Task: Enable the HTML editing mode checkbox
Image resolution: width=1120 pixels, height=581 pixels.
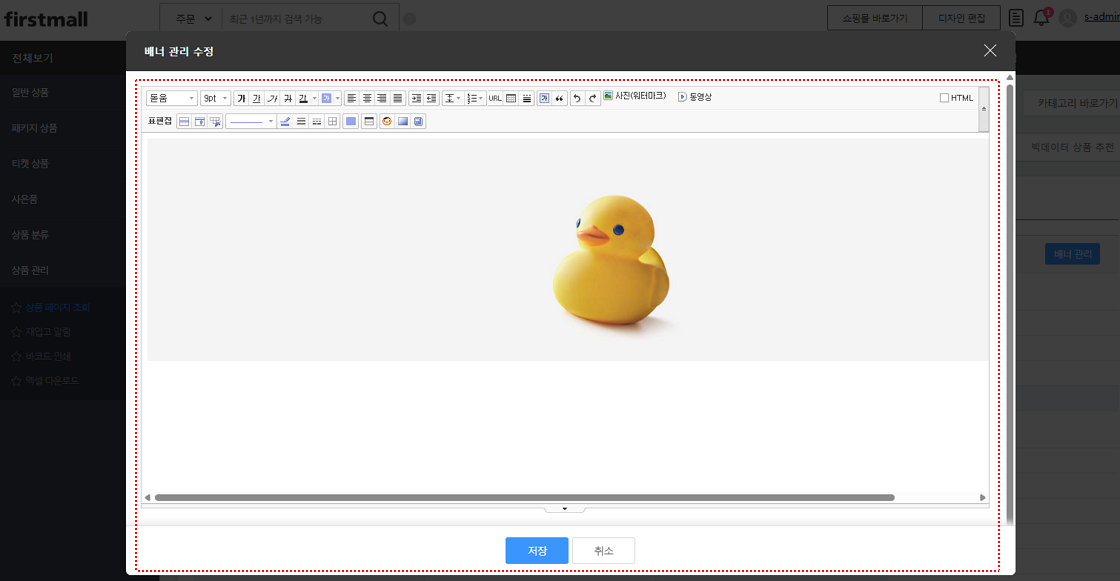Action: (944, 98)
